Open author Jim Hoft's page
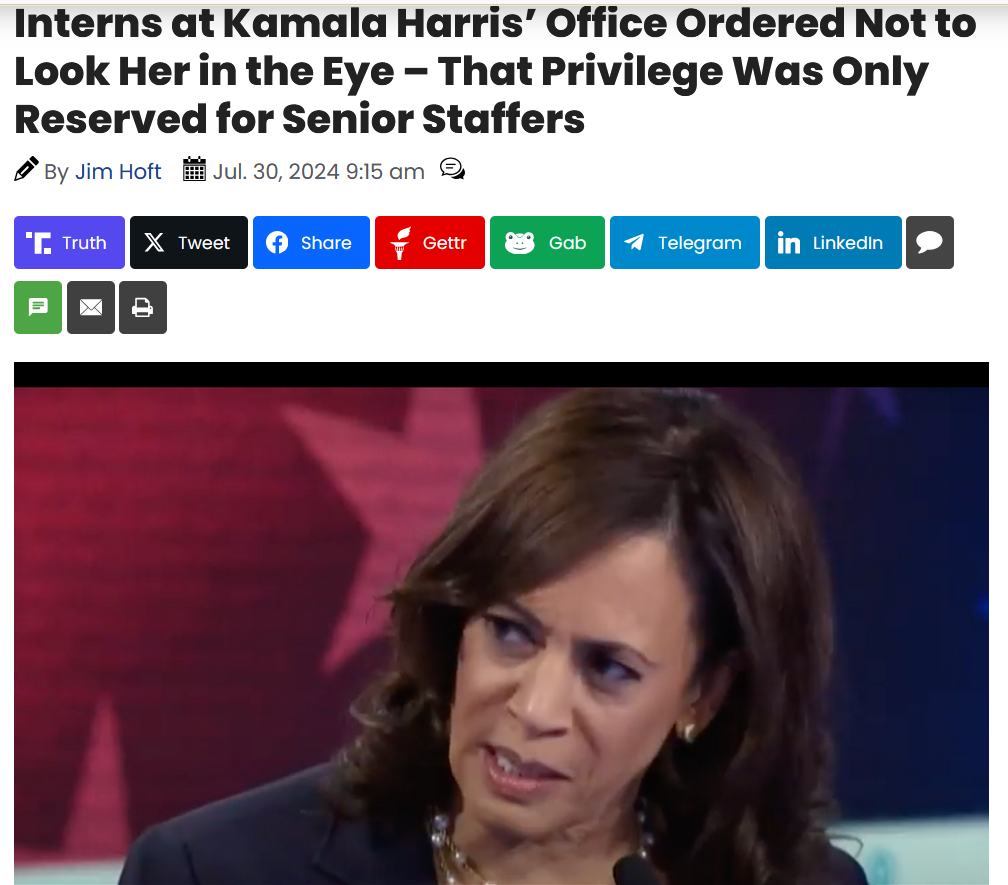Viewport: 1008px width, 885px height. point(118,172)
